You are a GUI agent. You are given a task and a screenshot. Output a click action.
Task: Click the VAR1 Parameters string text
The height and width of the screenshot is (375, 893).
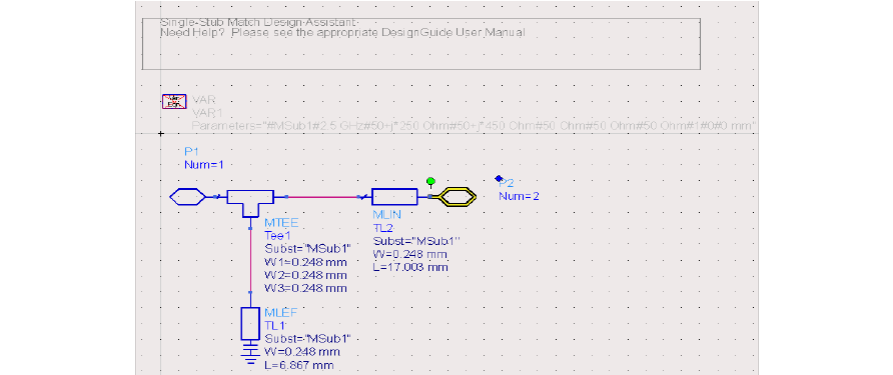tap(474, 125)
